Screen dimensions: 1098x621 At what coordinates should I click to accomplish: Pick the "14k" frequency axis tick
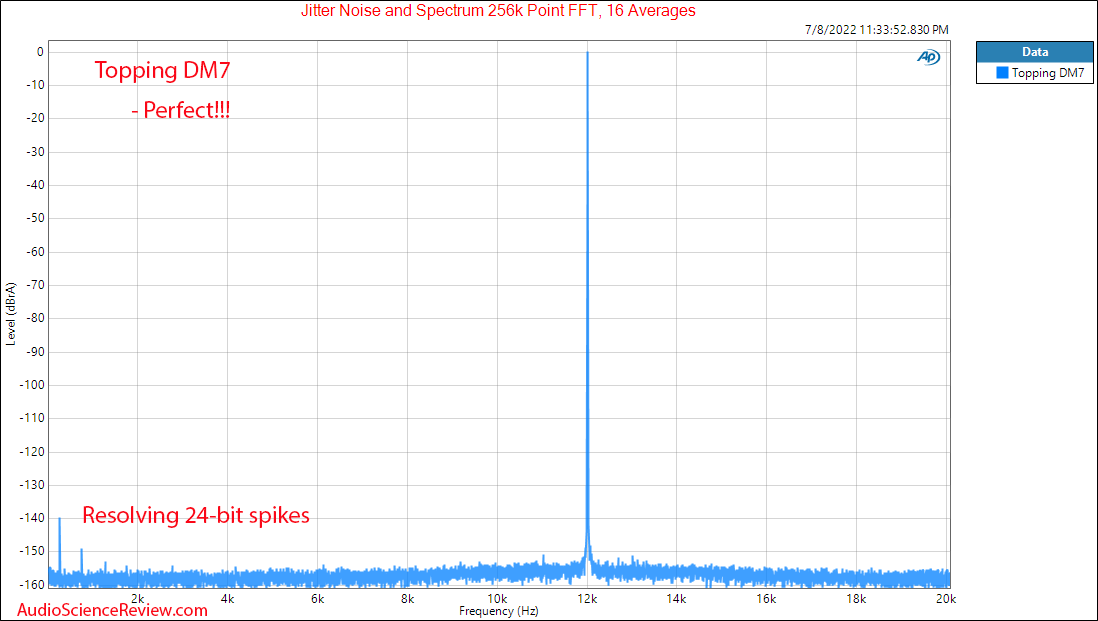[x=676, y=599]
